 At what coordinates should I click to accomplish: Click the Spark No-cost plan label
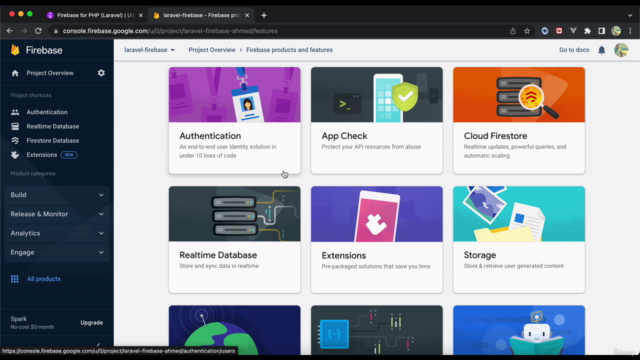(x=32, y=322)
